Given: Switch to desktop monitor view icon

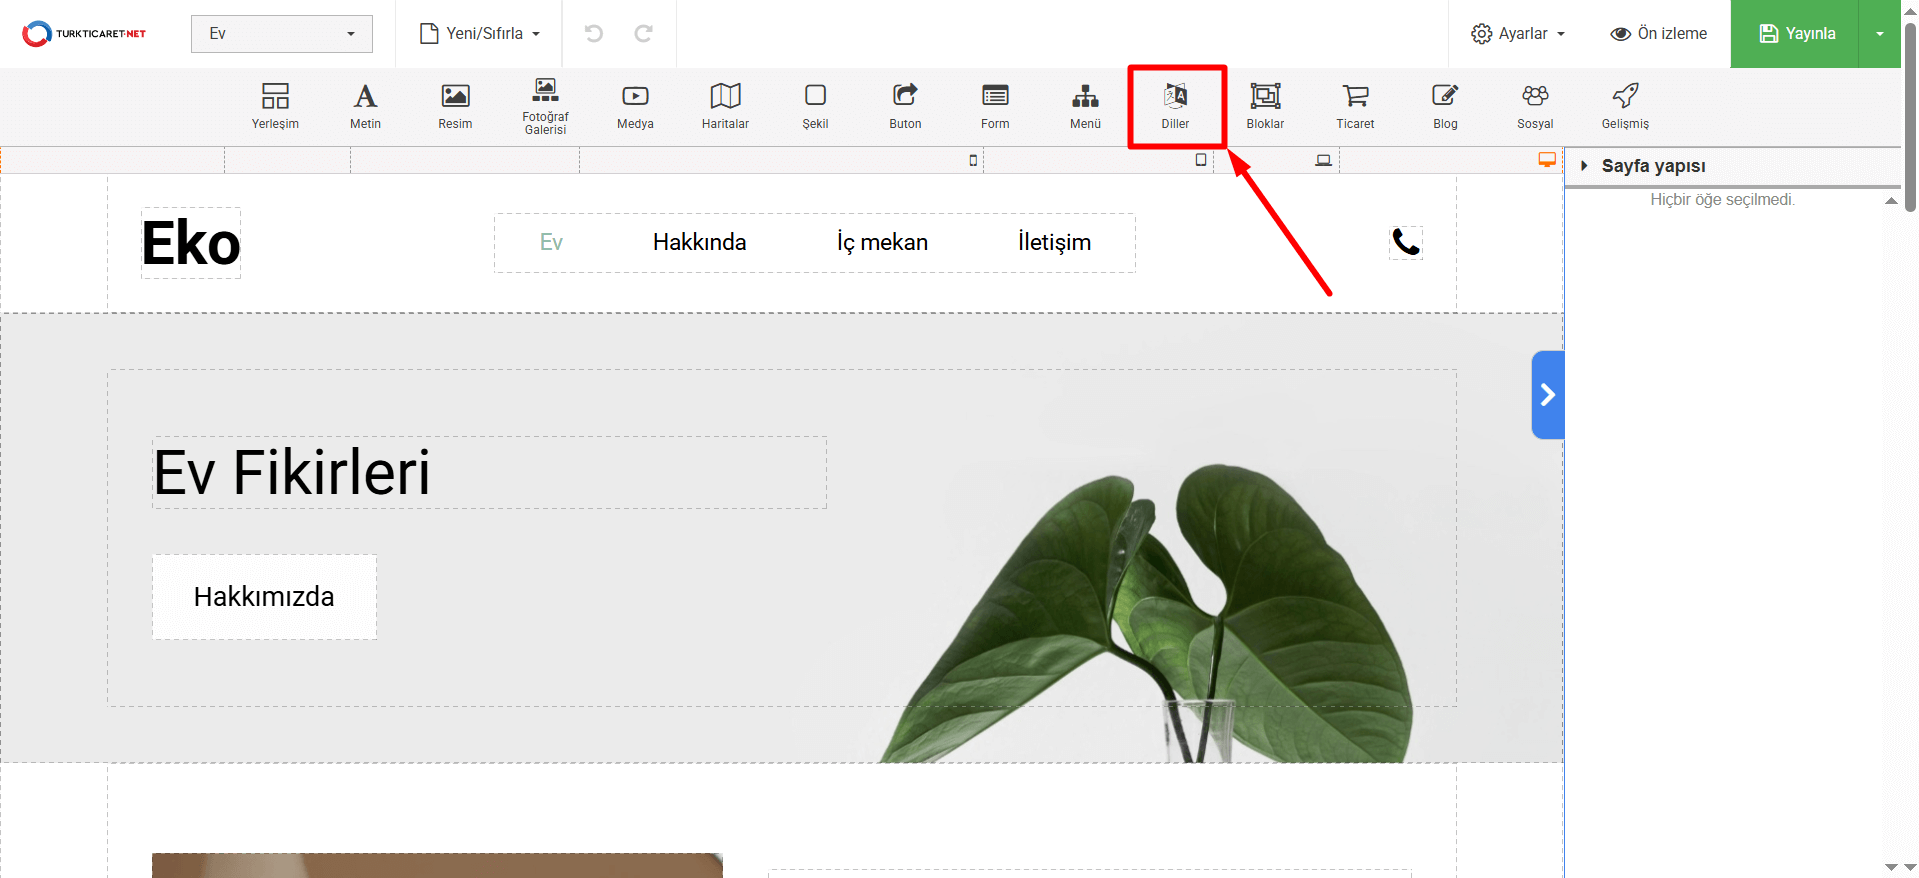Looking at the screenshot, I should [x=1547, y=159].
